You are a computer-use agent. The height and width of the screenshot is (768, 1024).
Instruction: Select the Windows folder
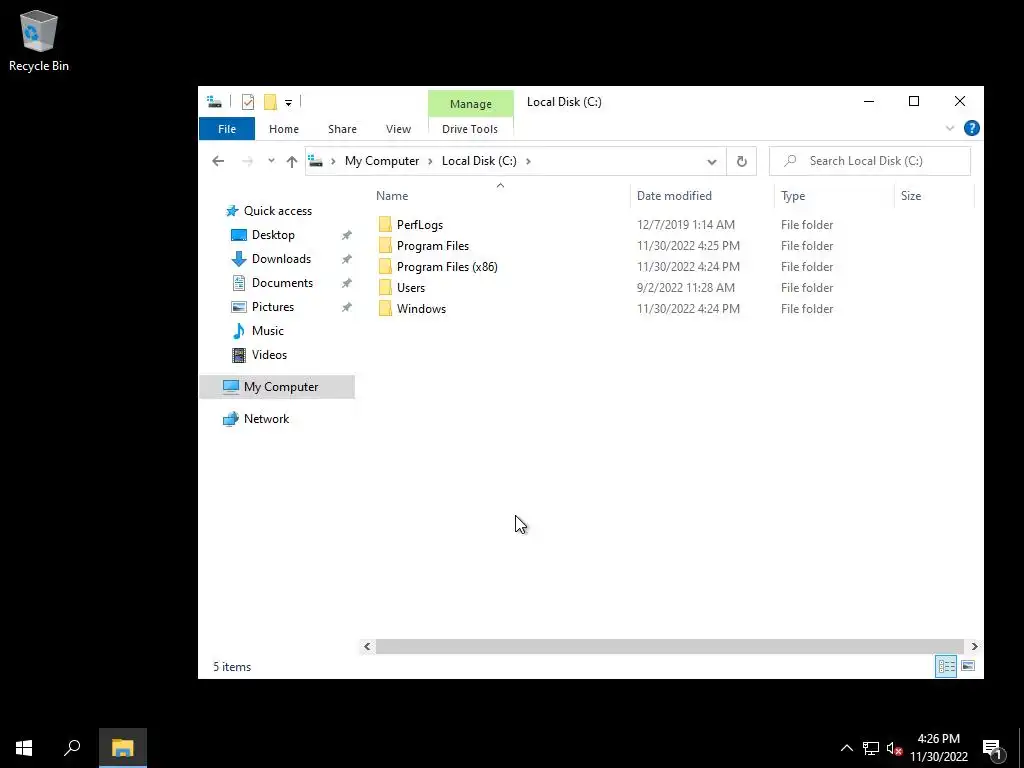(x=421, y=308)
